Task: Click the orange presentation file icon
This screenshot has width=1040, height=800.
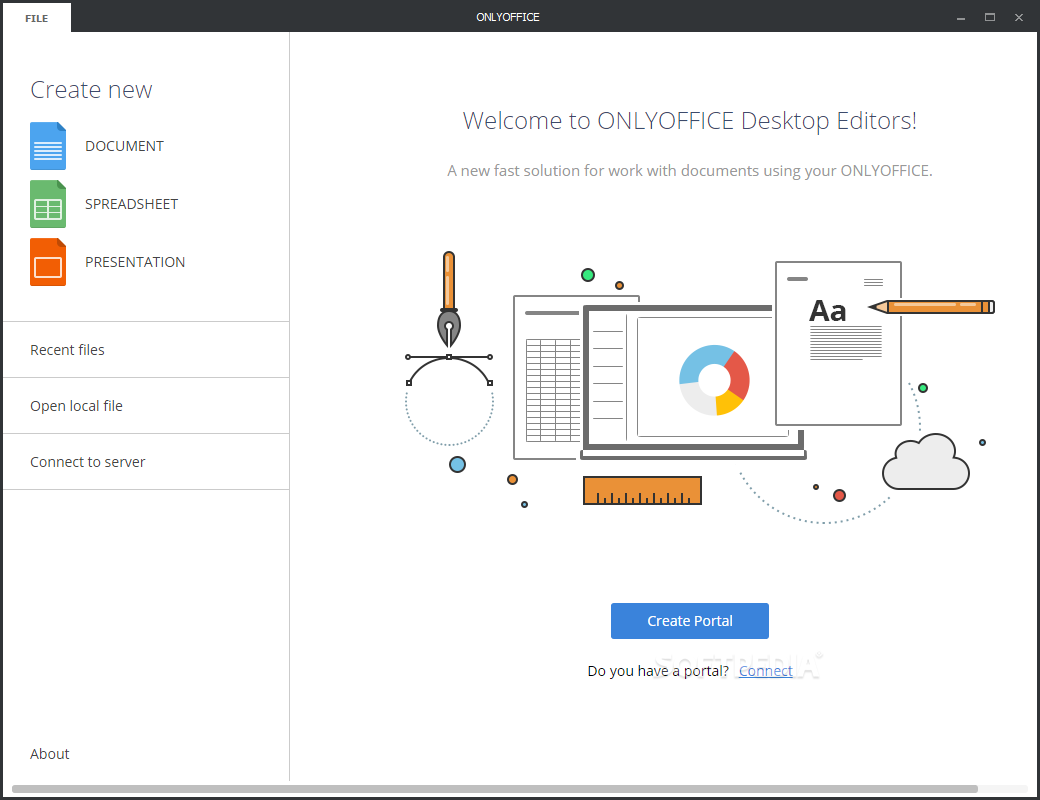Action: [48, 262]
